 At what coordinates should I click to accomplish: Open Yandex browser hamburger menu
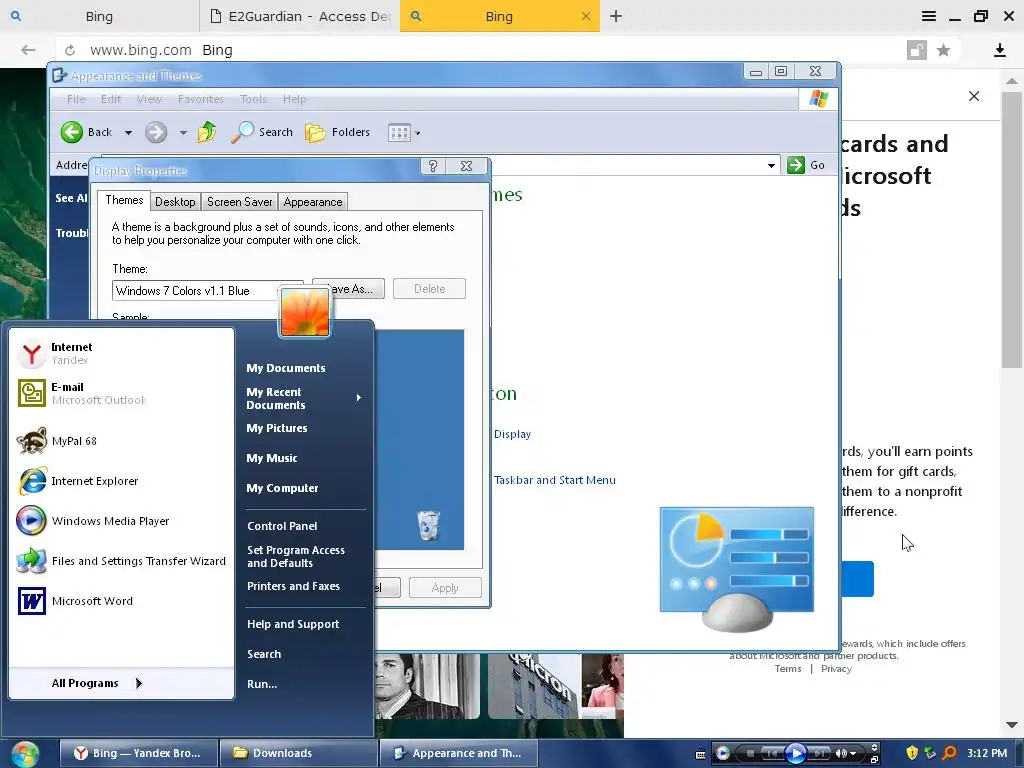[x=929, y=16]
